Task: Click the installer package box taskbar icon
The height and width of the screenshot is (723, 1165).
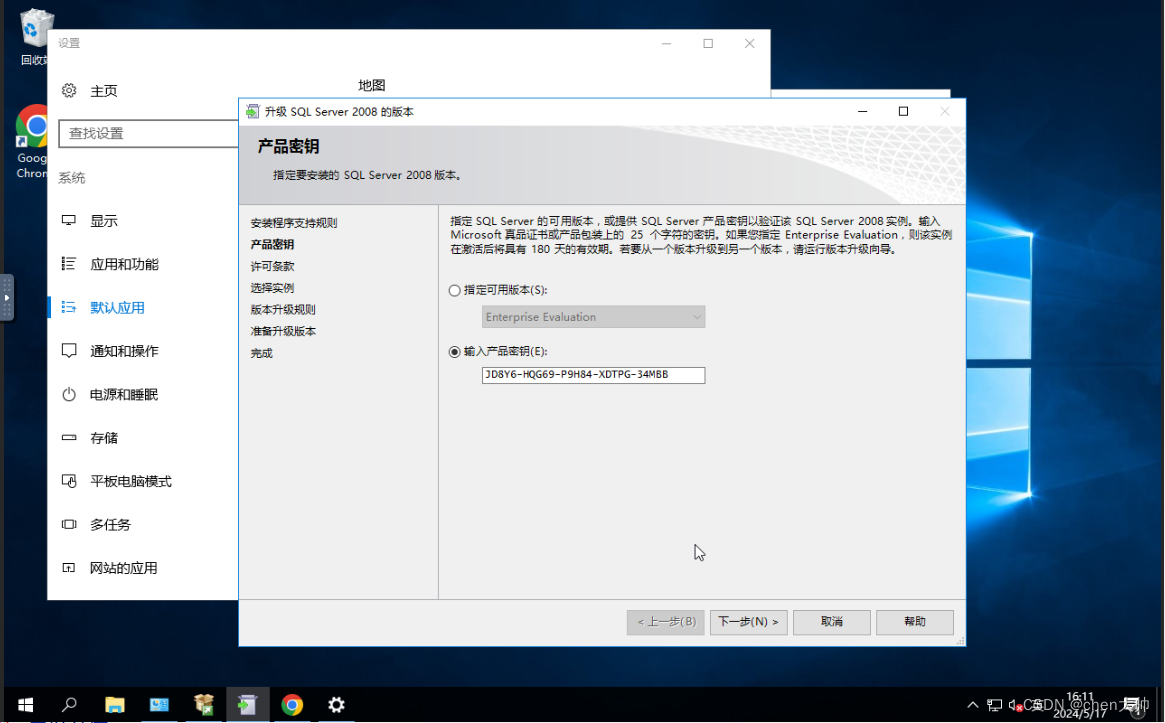Action: coord(204,705)
